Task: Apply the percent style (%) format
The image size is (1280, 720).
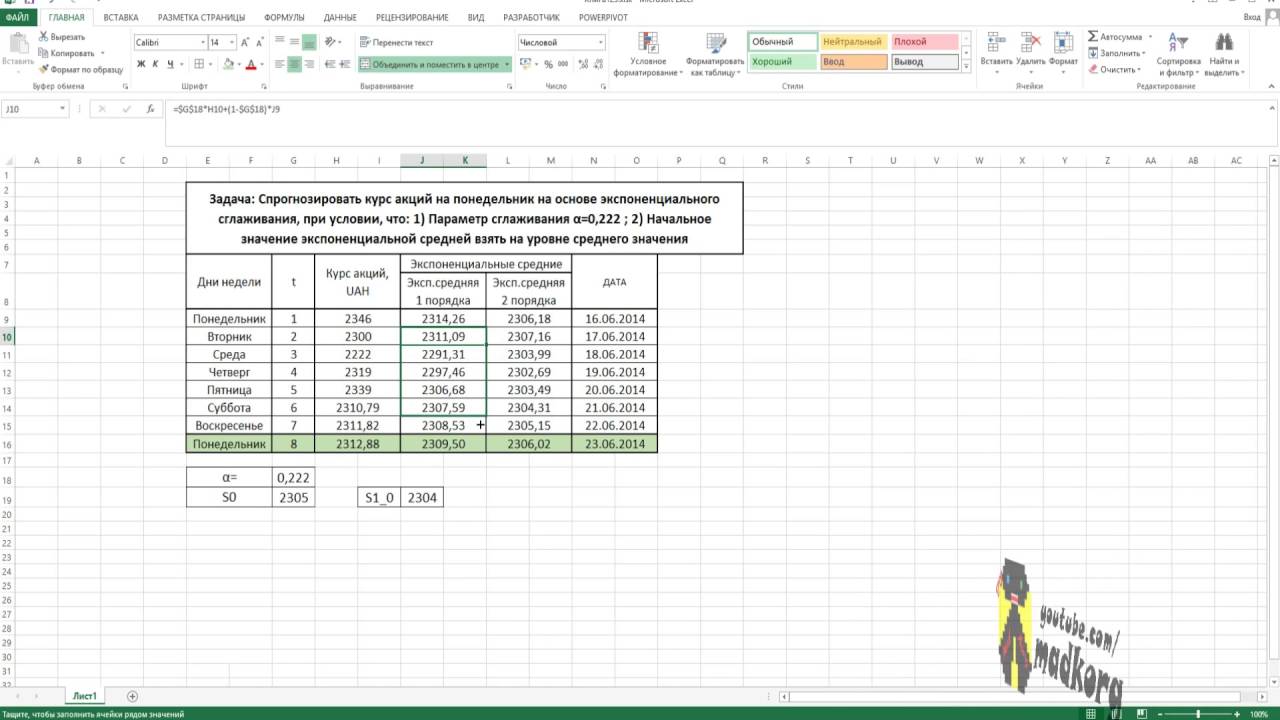Action: (x=548, y=64)
